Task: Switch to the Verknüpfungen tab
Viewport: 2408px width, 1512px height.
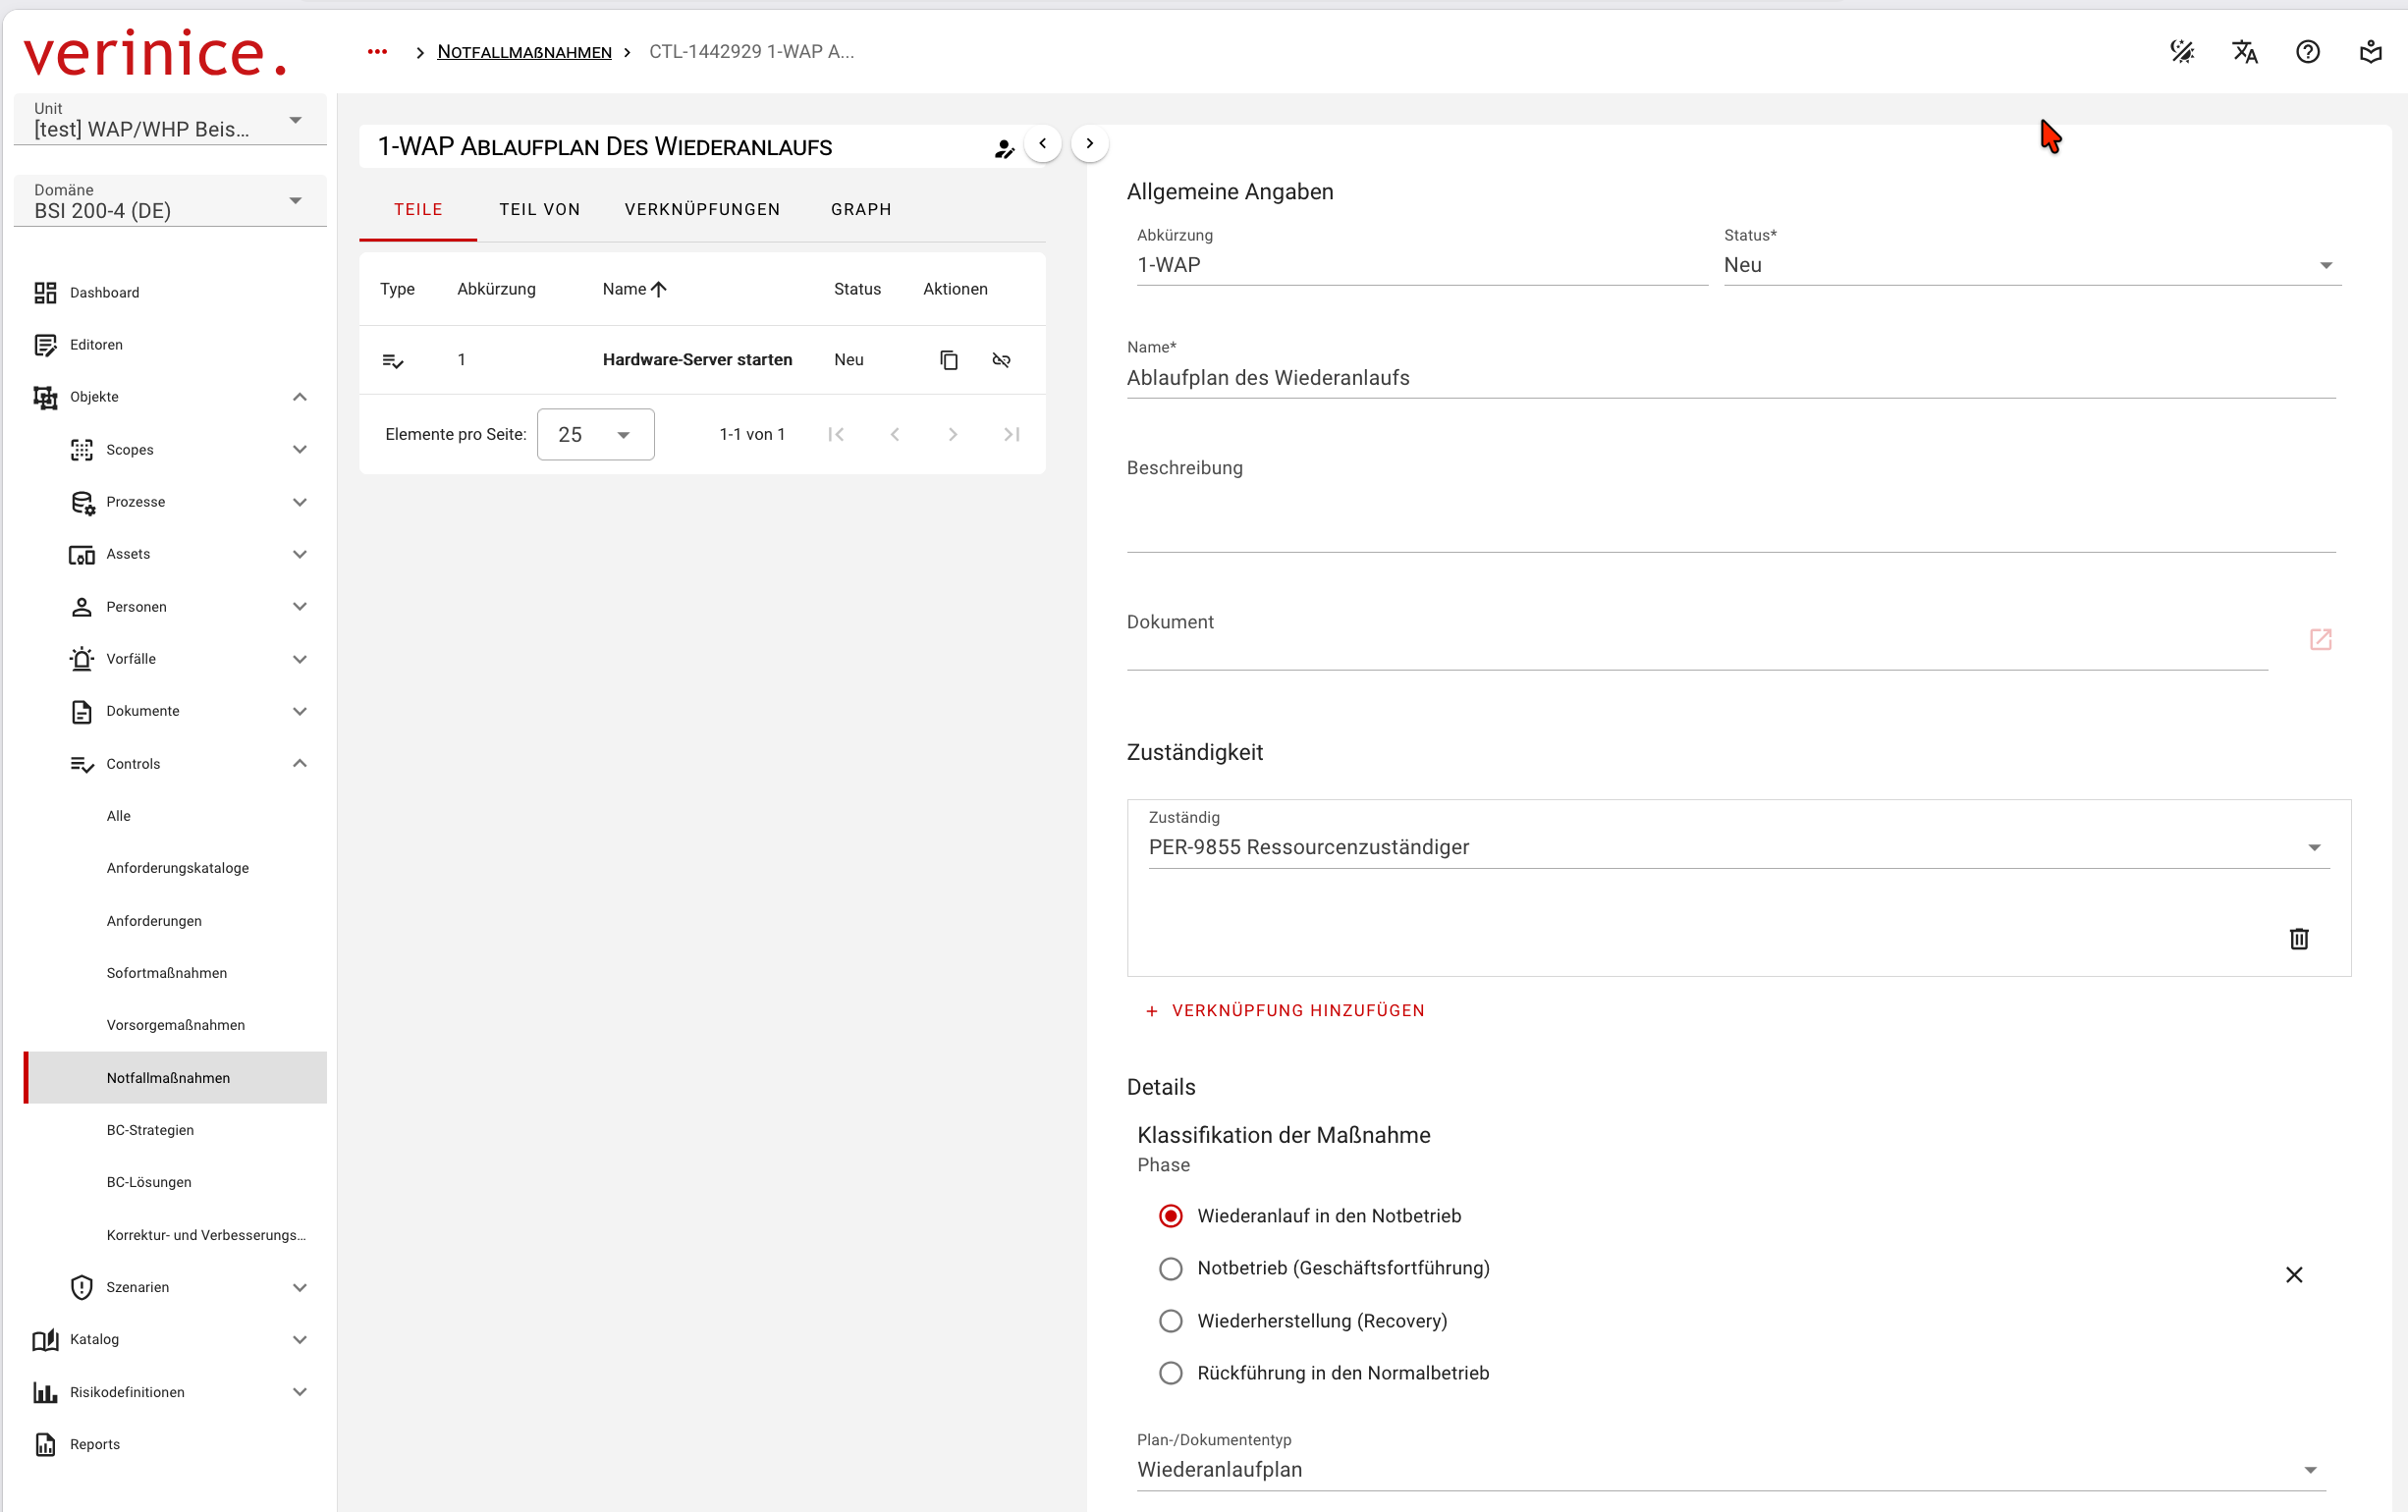Action: [x=702, y=210]
